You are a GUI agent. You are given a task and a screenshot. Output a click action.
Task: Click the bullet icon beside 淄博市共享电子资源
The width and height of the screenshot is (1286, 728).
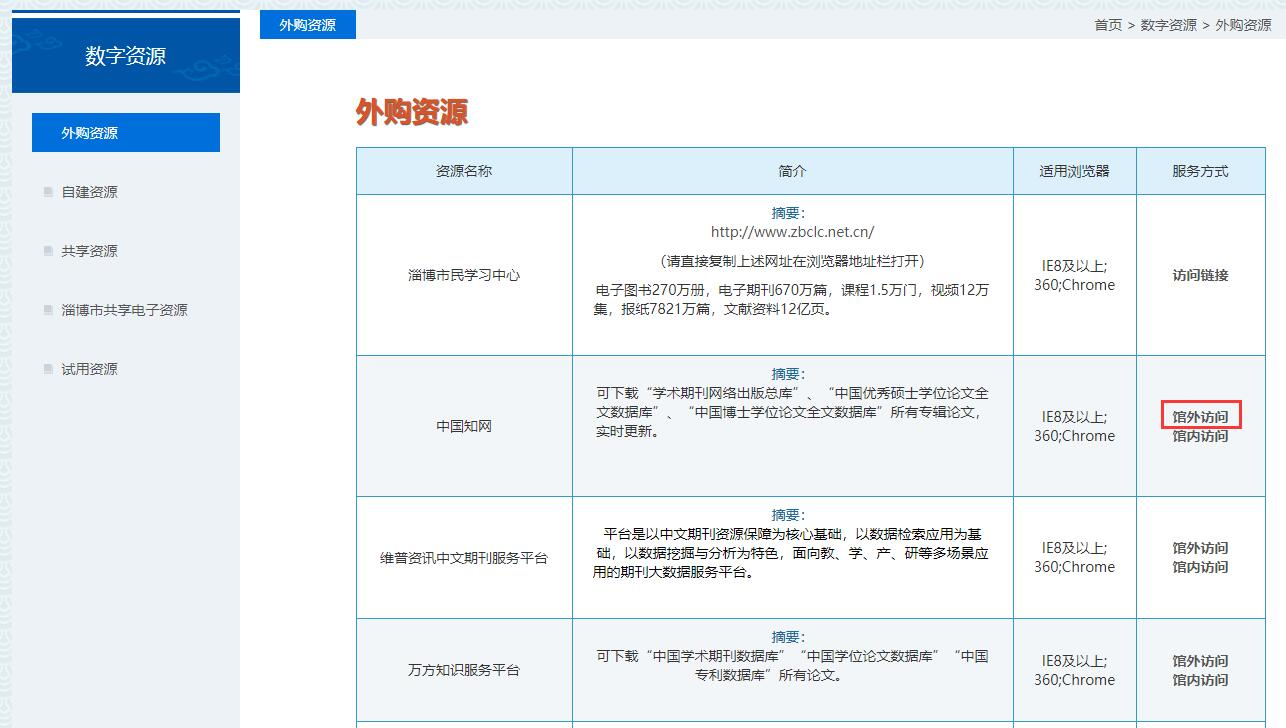pyautogui.click(x=48, y=310)
